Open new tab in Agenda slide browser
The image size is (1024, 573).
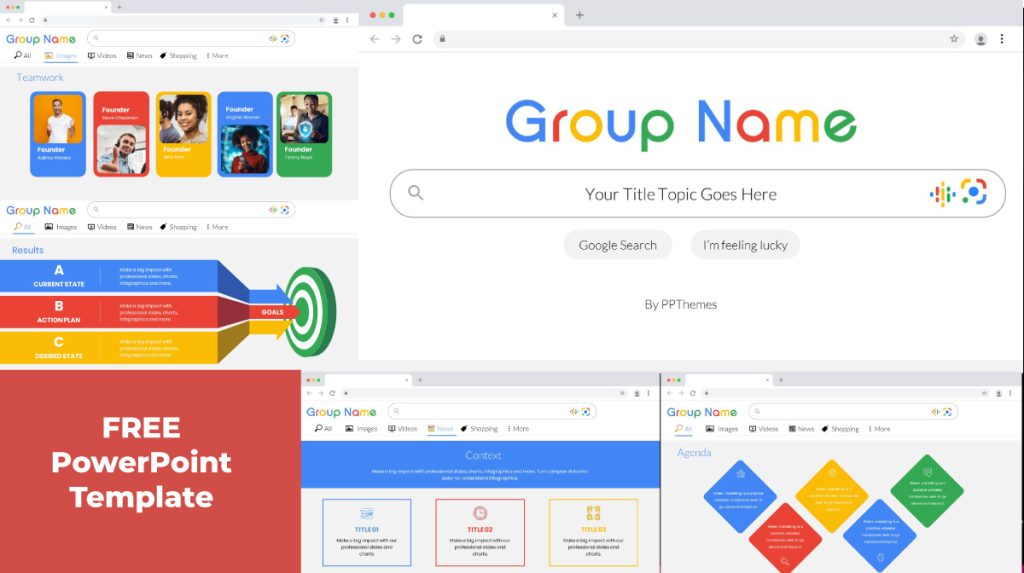click(x=780, y=380)
